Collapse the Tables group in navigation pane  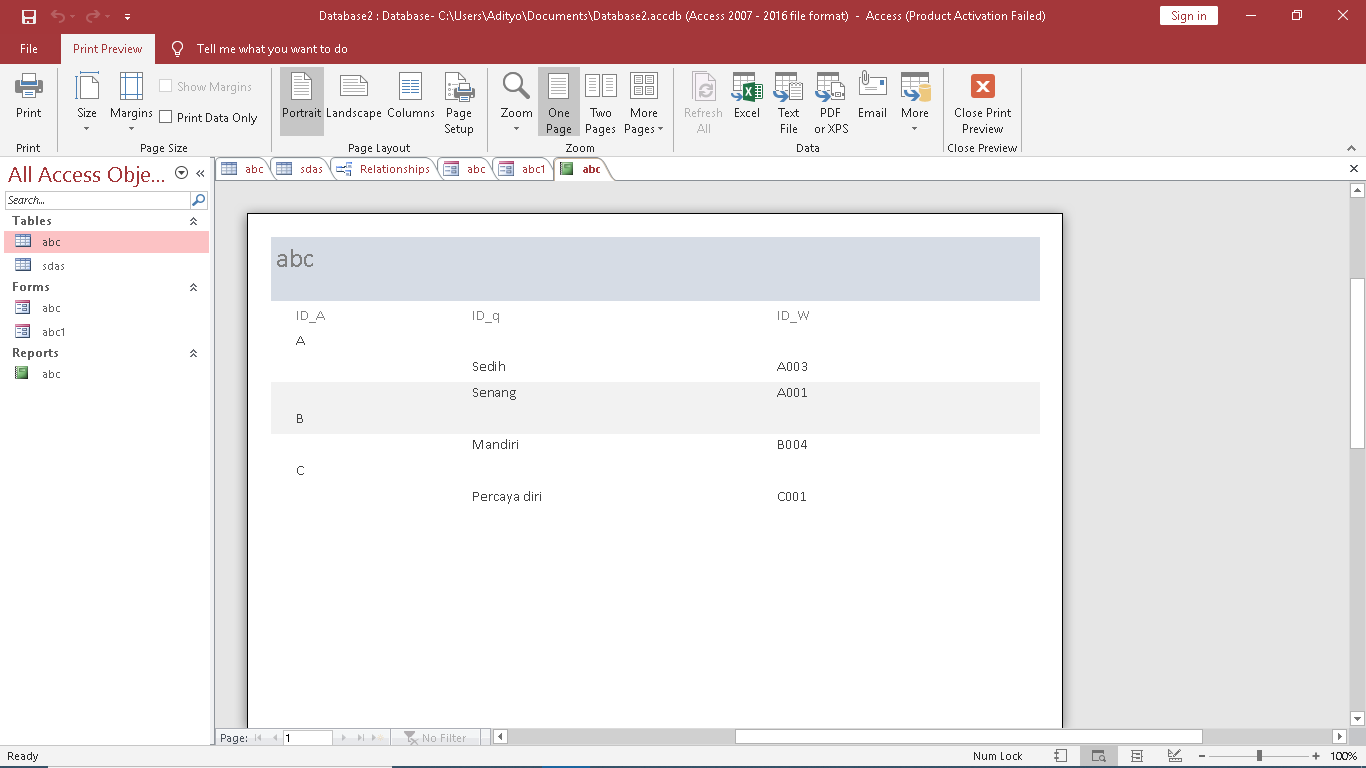tap(193, 221)
